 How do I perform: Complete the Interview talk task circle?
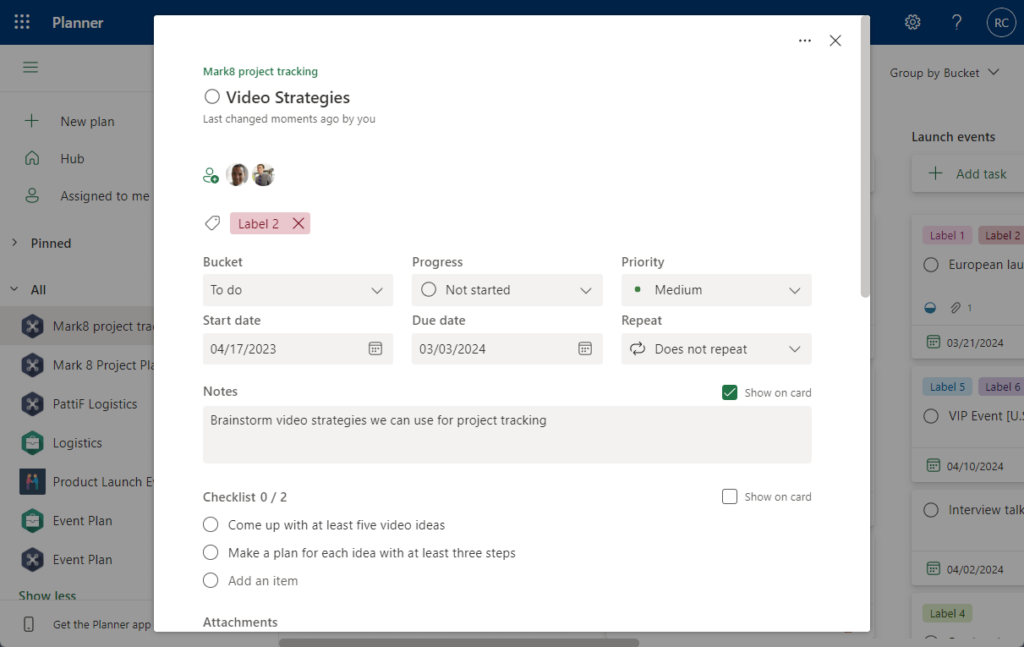931,510
